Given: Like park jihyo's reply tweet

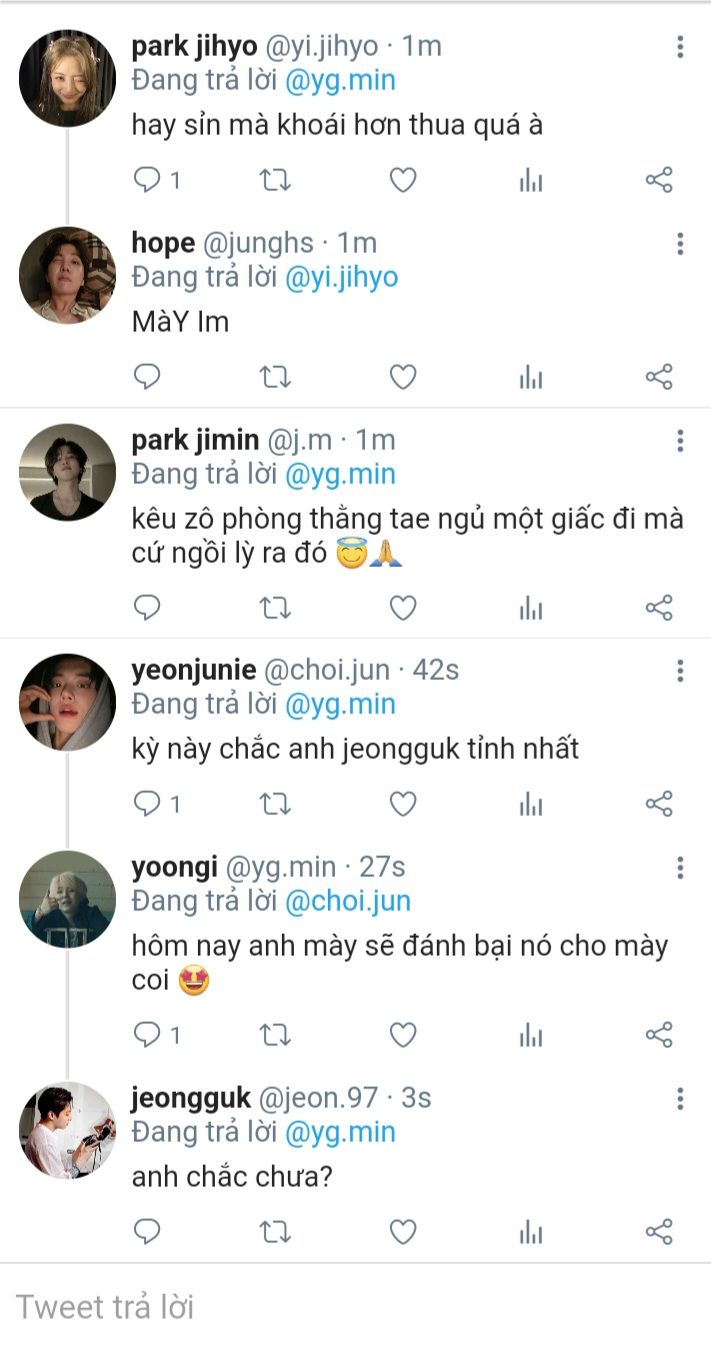Looking at the screenshot, I should pyautogui.click(x=402, y=180).
